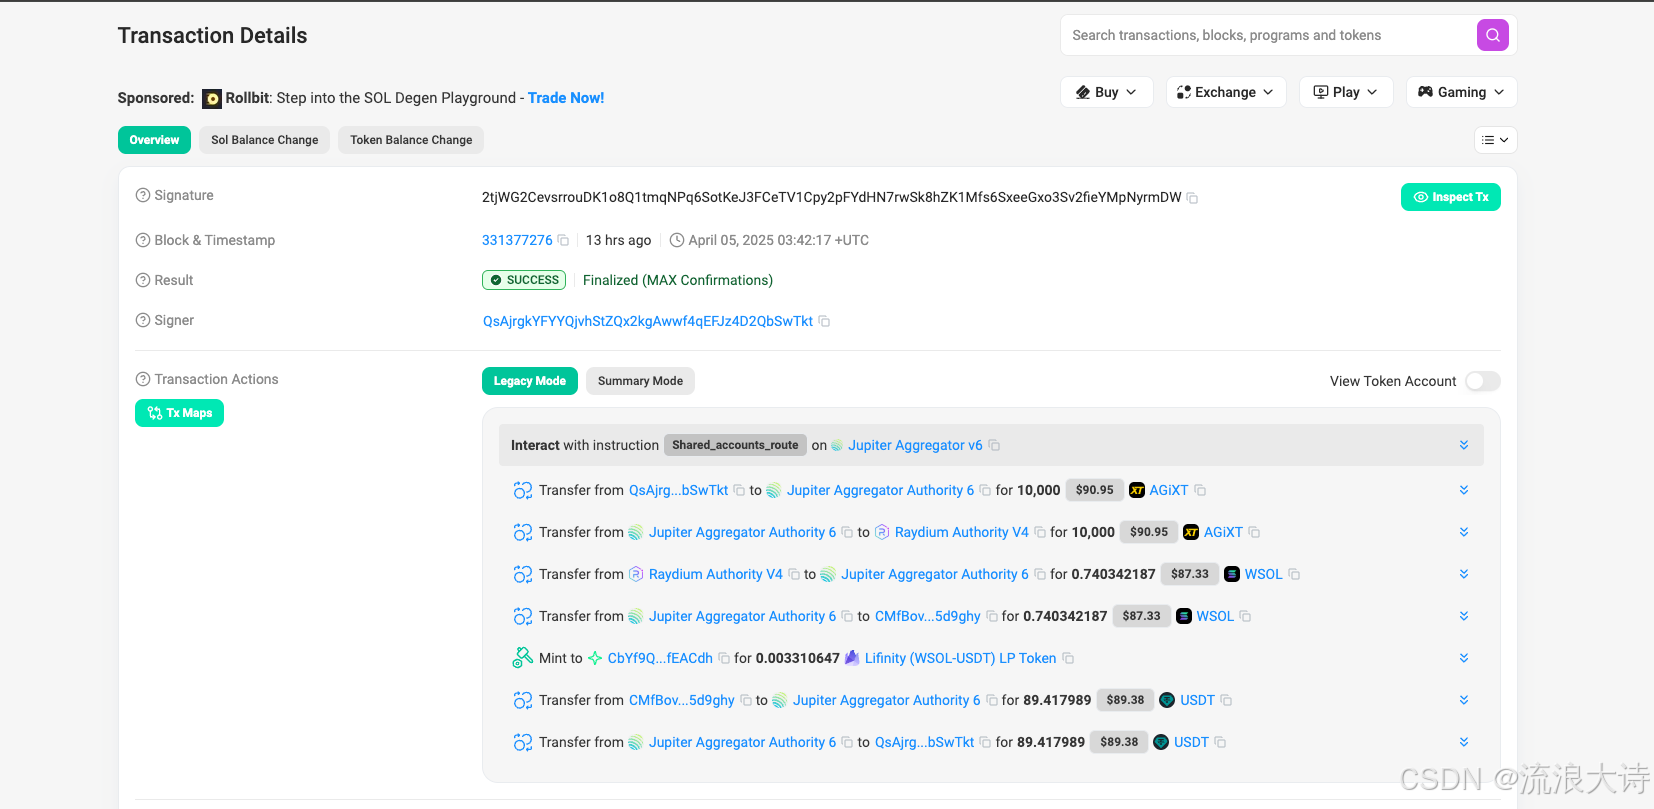Copy AGiXT token address in first transfer row
The height and width of the screenshot is (809, 1654).
click(1200, 490)
